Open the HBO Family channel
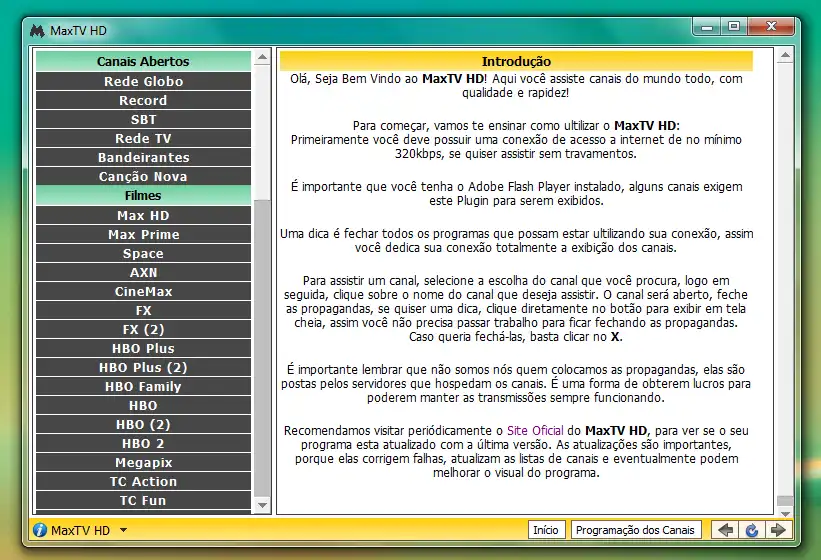This screenshot has height=560, width=821. pyautogui.click(x=143, y=386)
